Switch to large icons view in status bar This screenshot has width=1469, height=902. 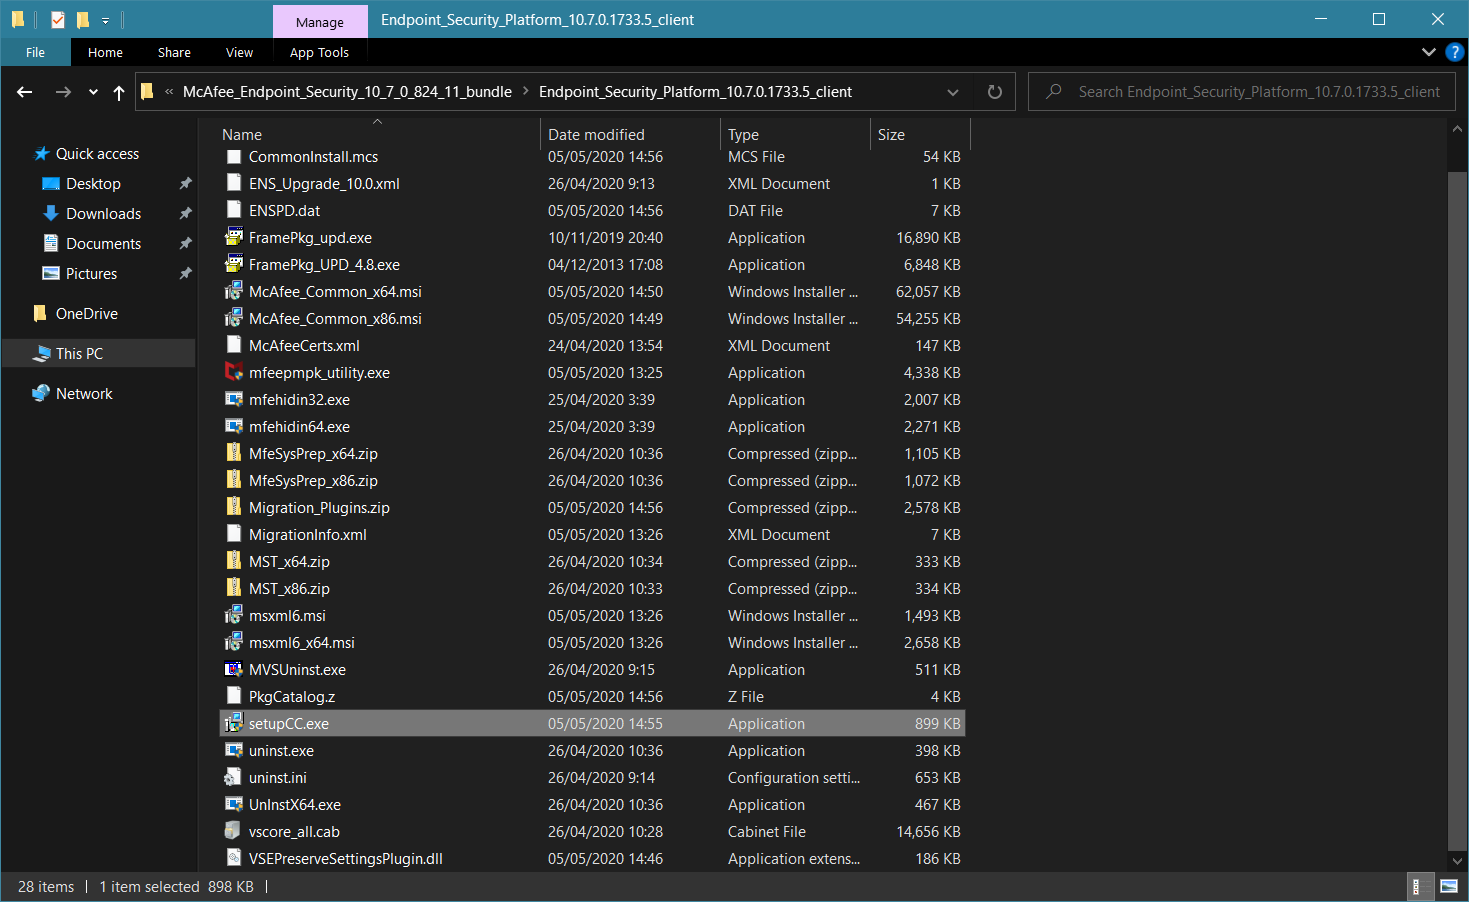click(x=1448, y=886)
